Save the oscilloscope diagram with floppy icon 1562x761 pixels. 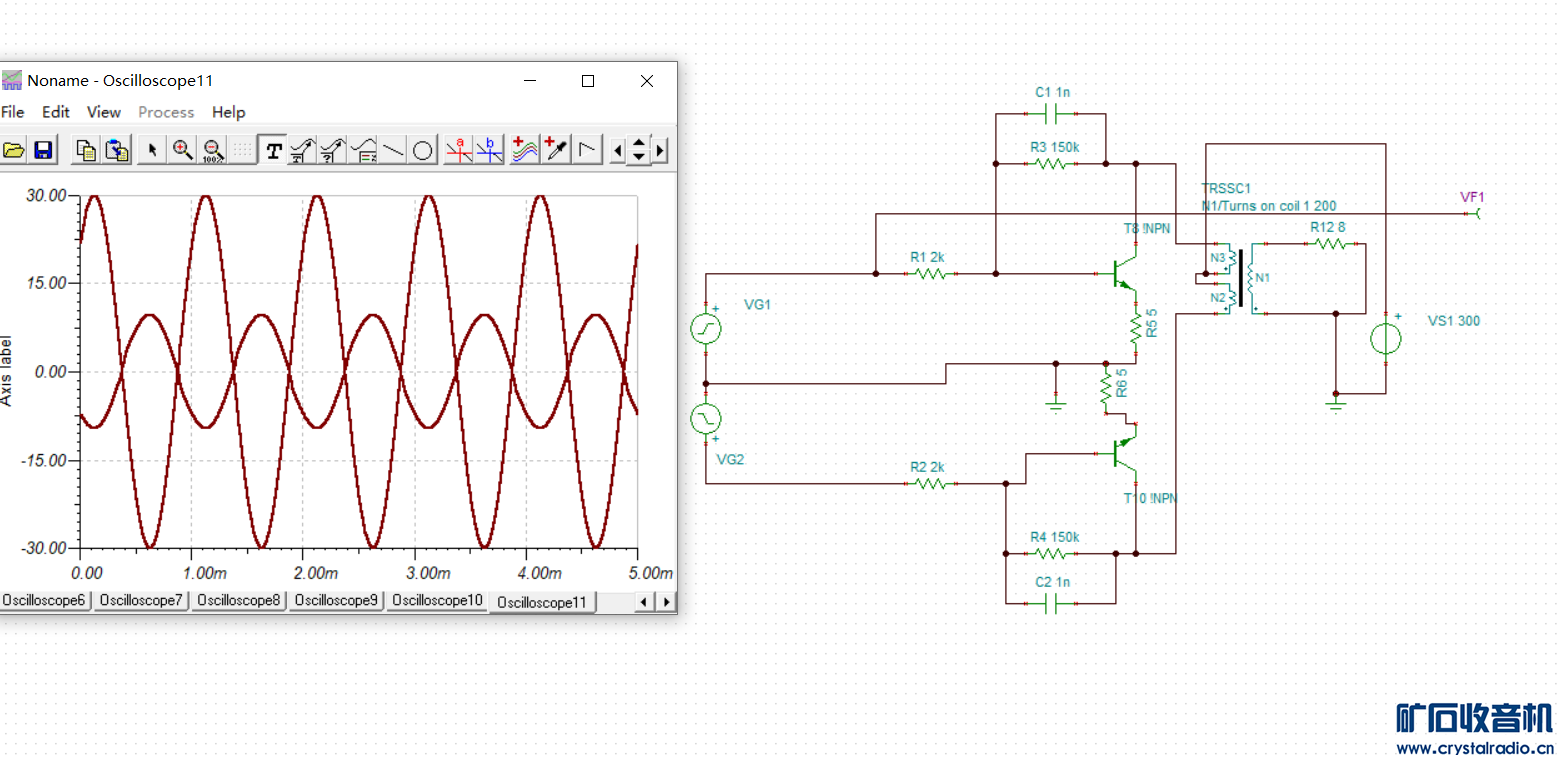(x=43, y=150)
